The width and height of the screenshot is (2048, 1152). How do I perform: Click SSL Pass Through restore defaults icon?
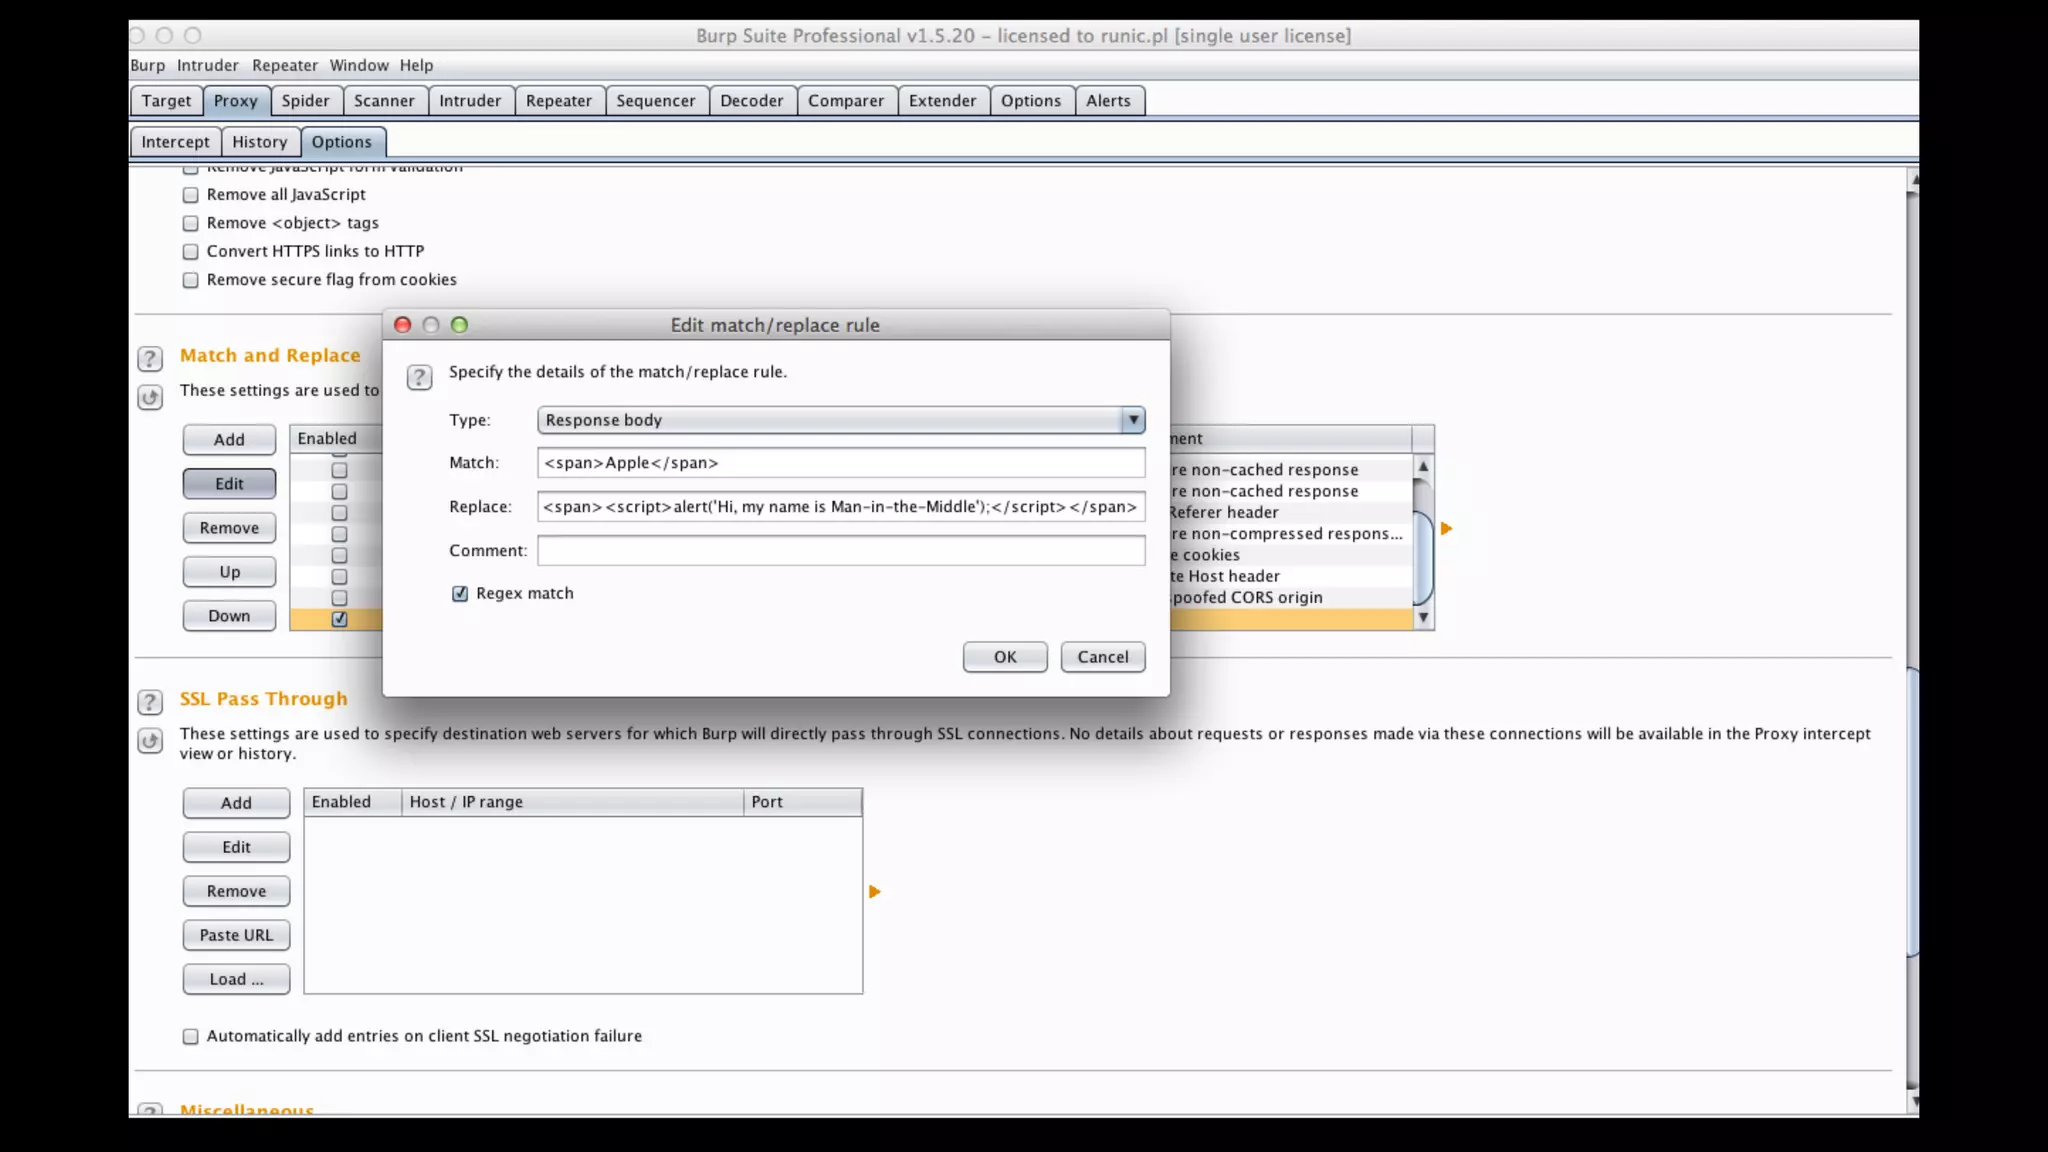pyautogui.click(x=150, y=741)
